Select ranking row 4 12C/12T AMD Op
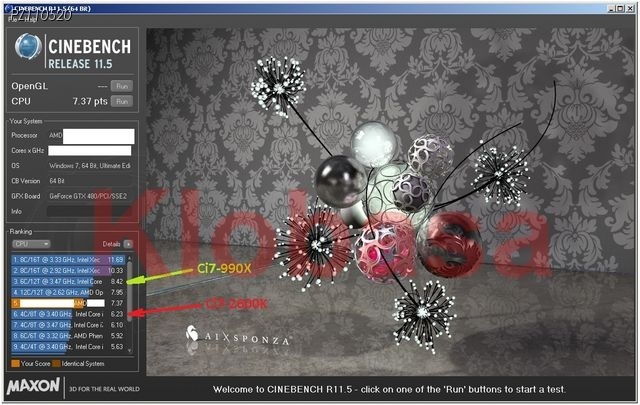640x405 pixels. point(68,292)
